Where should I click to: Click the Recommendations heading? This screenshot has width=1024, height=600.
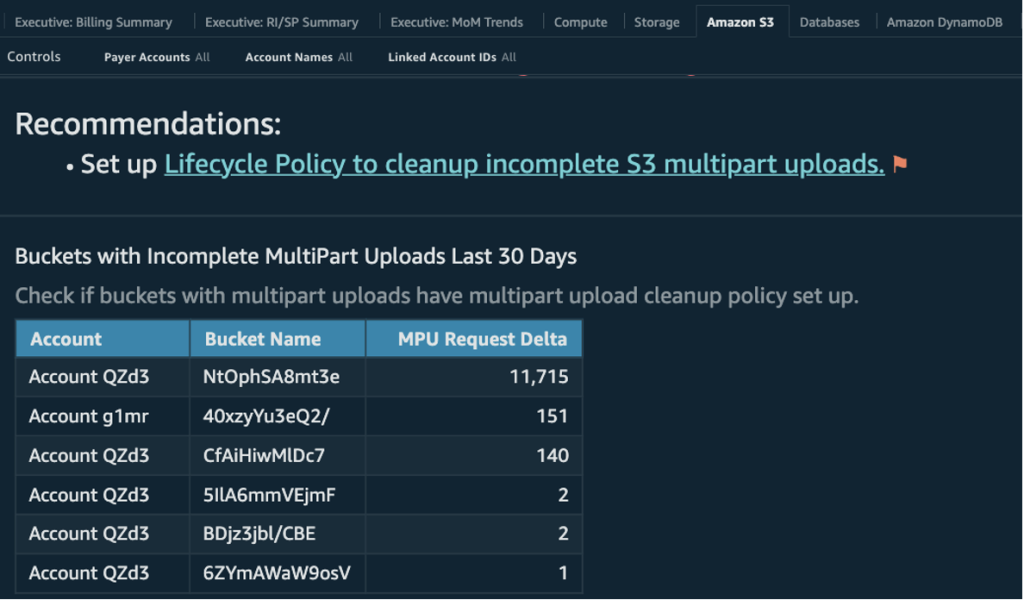[148, 123]
